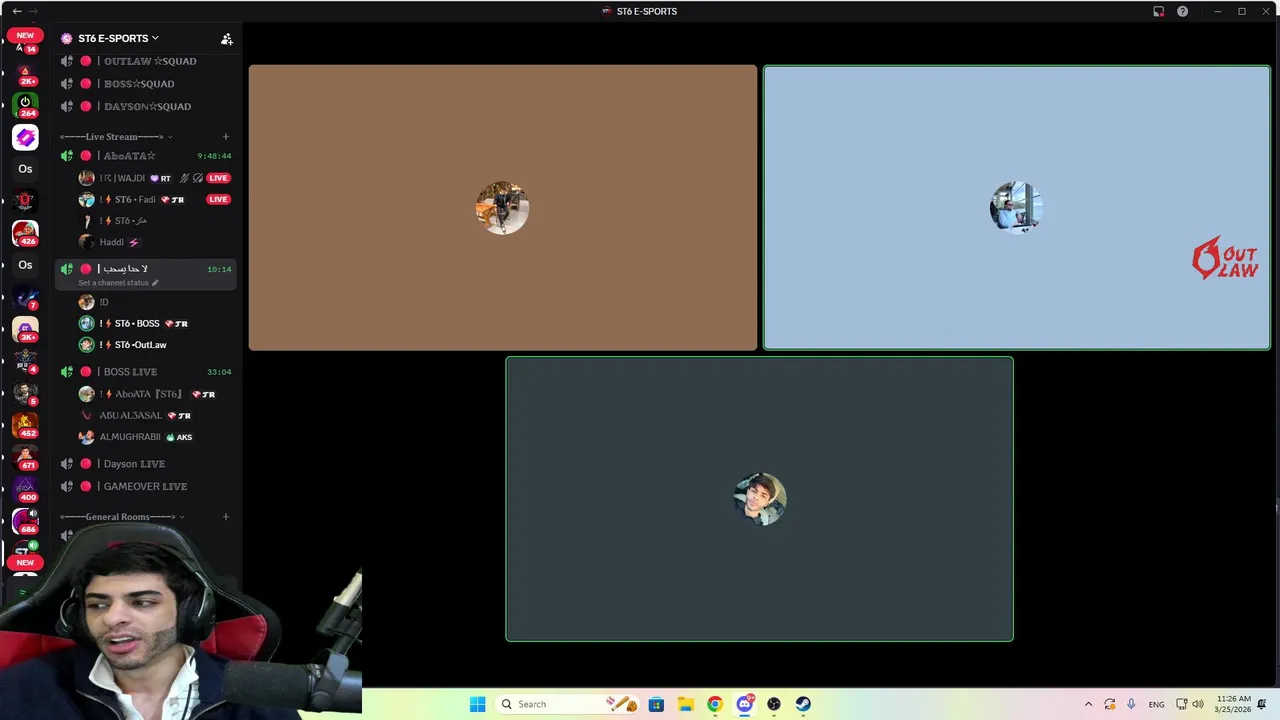Open File Explorer from the taskbar
The image size is (1280, 720).
685,704
